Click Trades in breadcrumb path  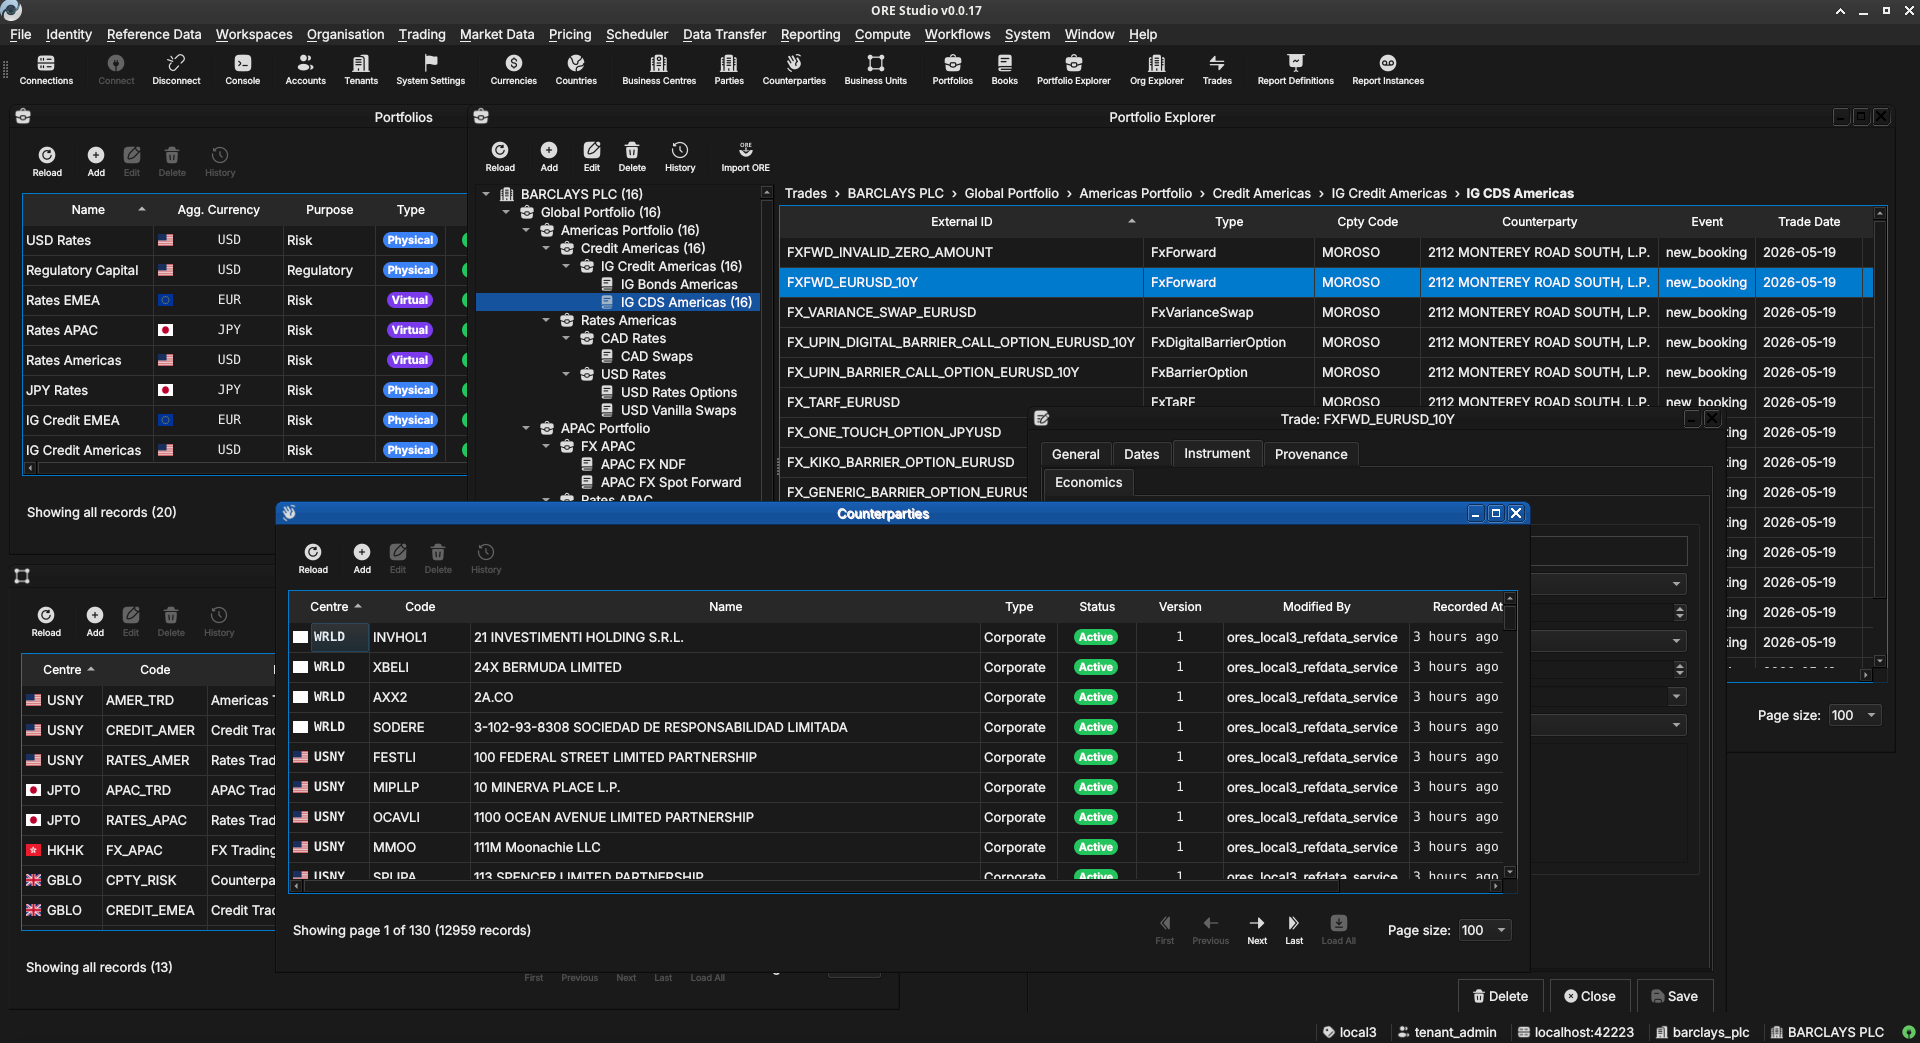(x=805, y=193)
